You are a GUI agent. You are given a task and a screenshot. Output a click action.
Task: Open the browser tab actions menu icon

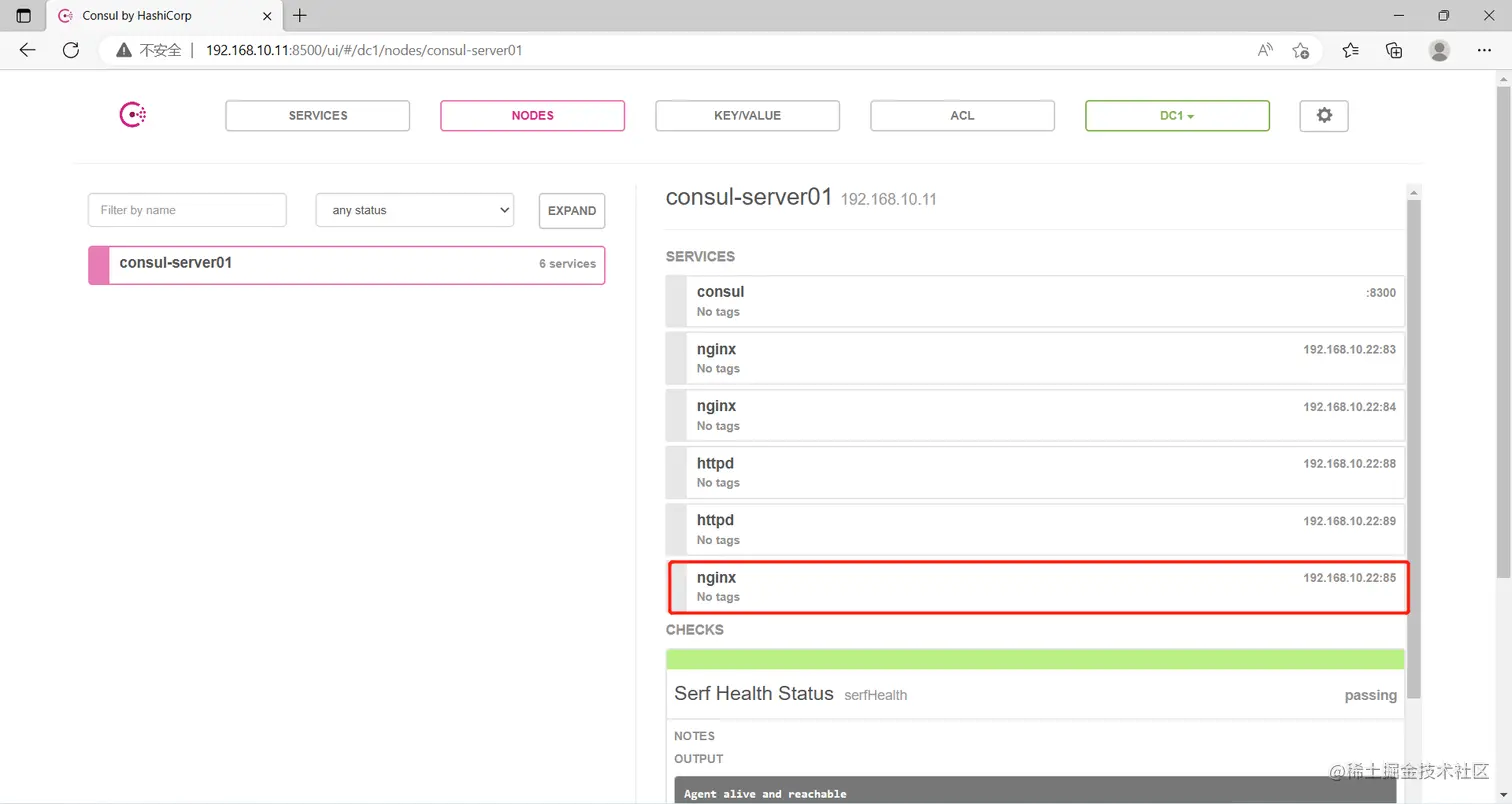click(24, 16)
